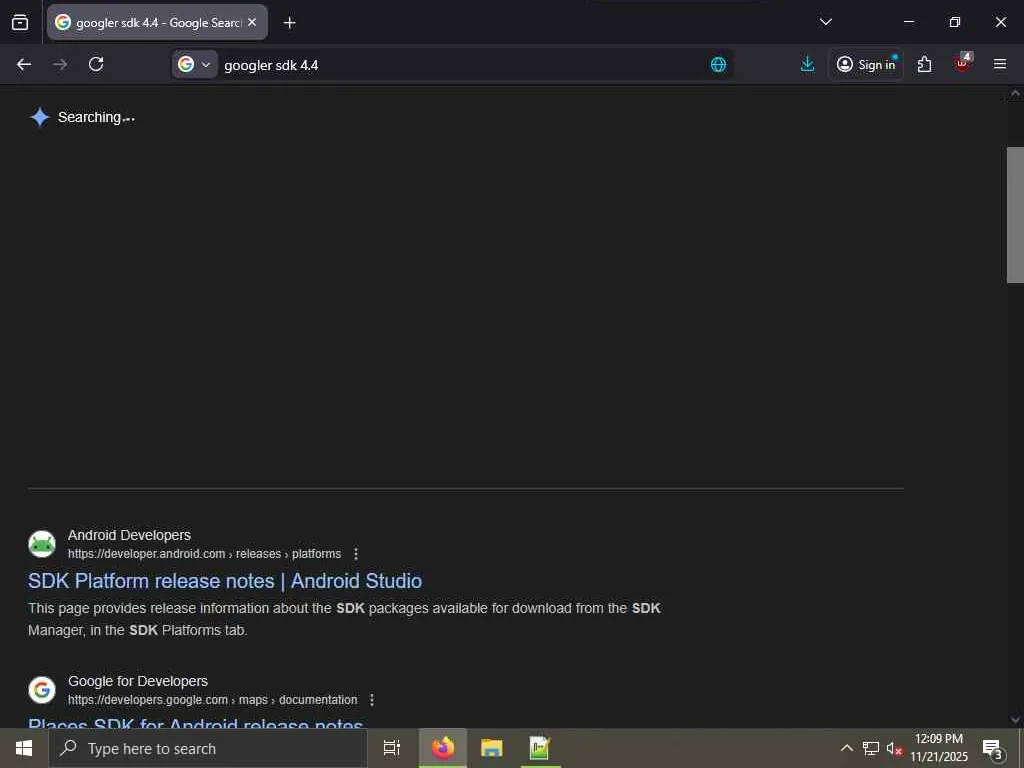Open the Google search engine dropdown
The image size is (1024, 768).
pos(195,65)
